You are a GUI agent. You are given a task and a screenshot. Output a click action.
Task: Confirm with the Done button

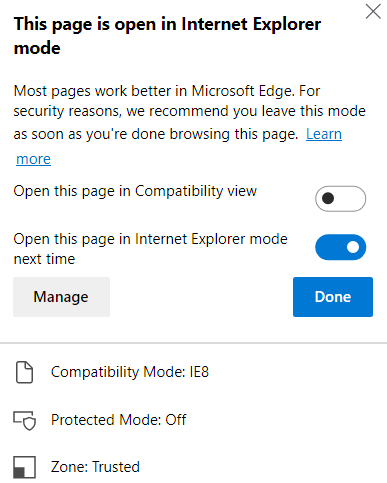coord(333,297)
